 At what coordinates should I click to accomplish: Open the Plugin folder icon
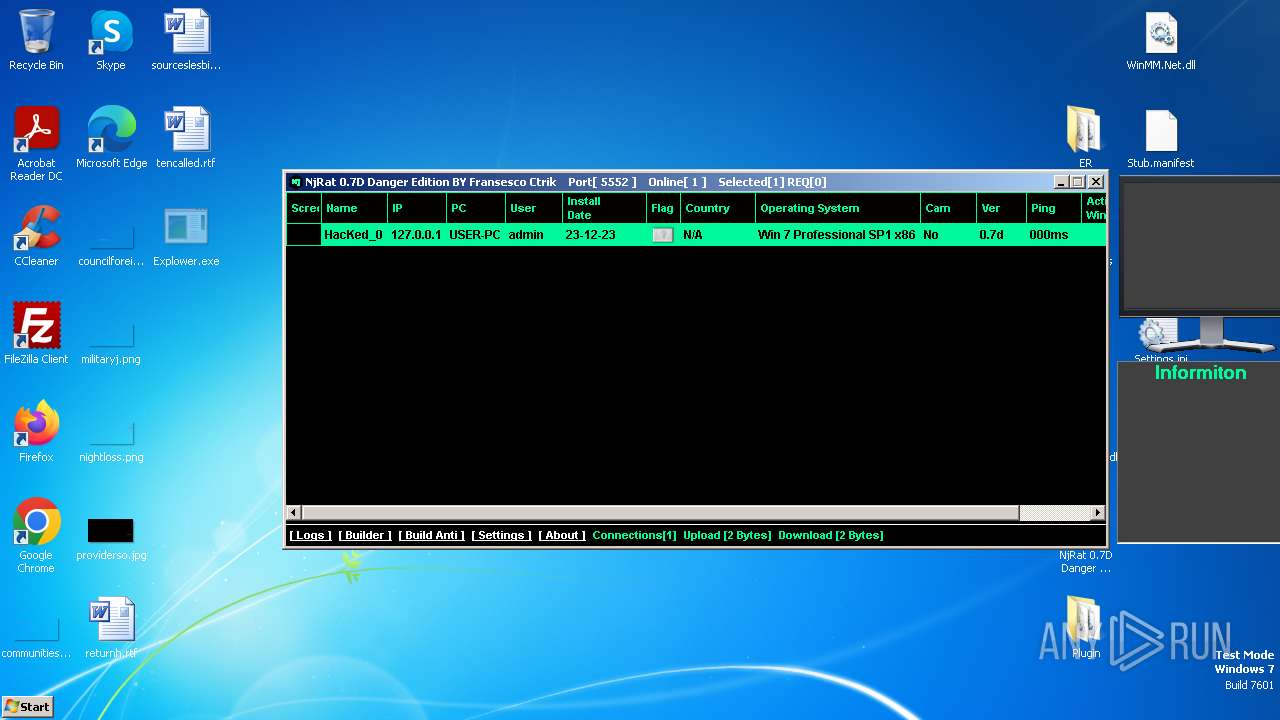point(1085,628)
